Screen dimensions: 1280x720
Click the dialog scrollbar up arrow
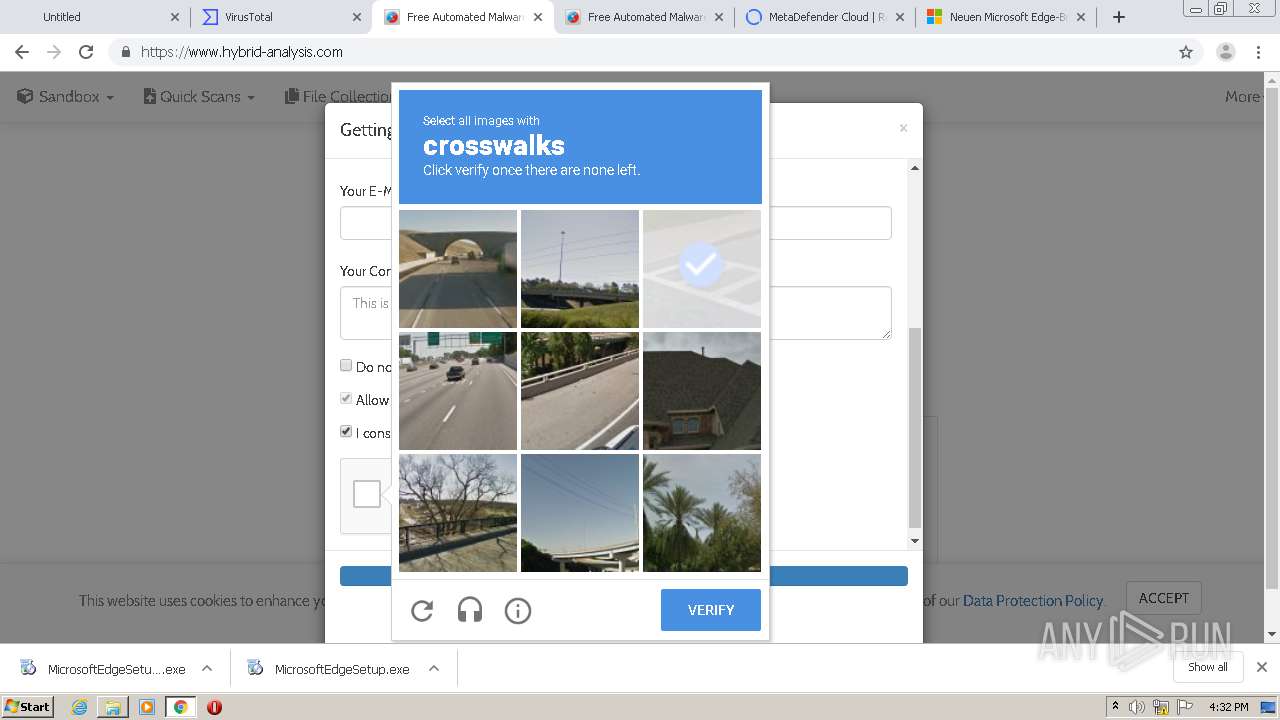[x=914, y=168]
